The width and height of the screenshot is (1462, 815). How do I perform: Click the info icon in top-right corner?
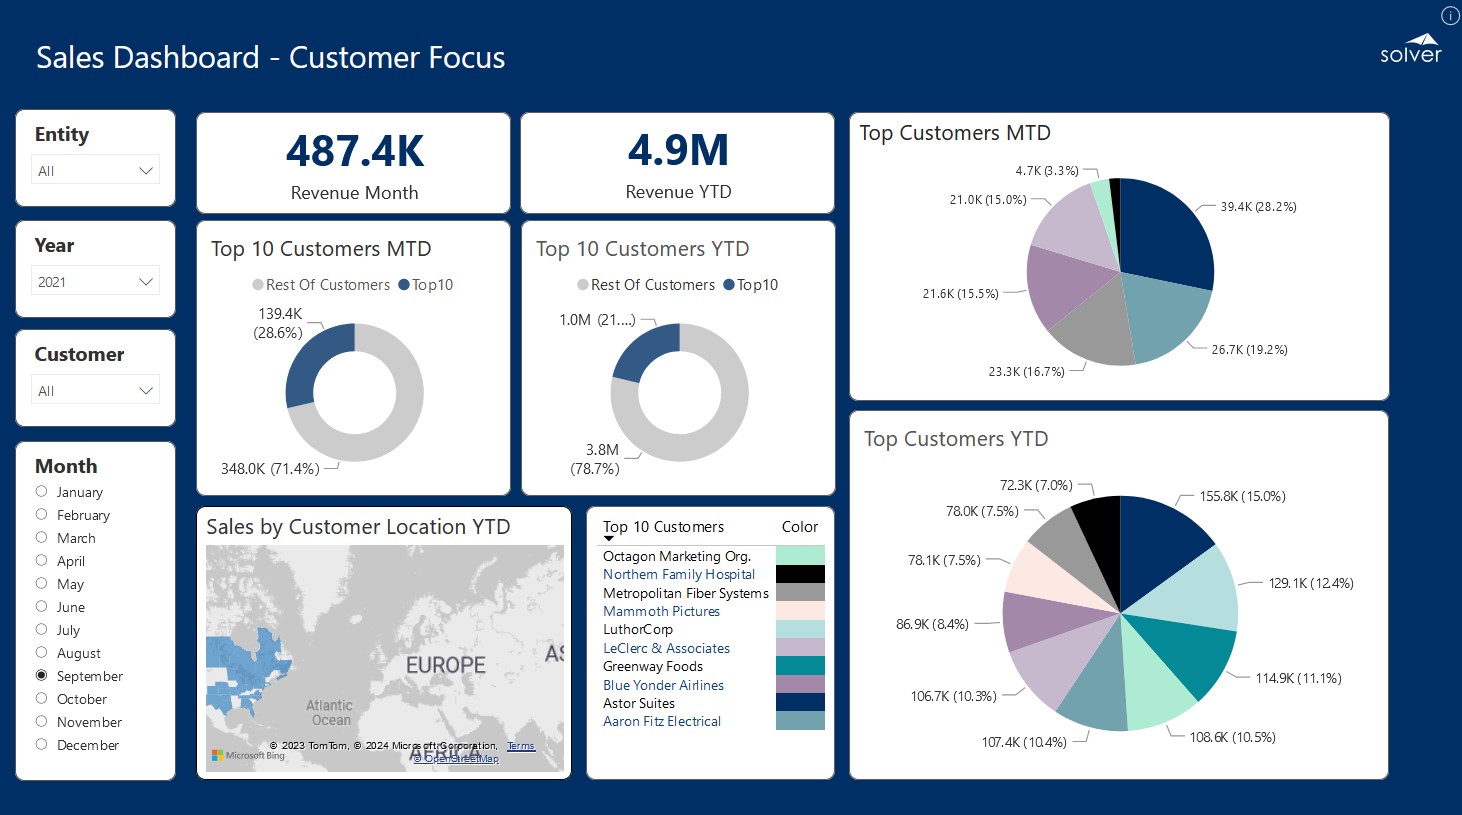coord(1449,15)
